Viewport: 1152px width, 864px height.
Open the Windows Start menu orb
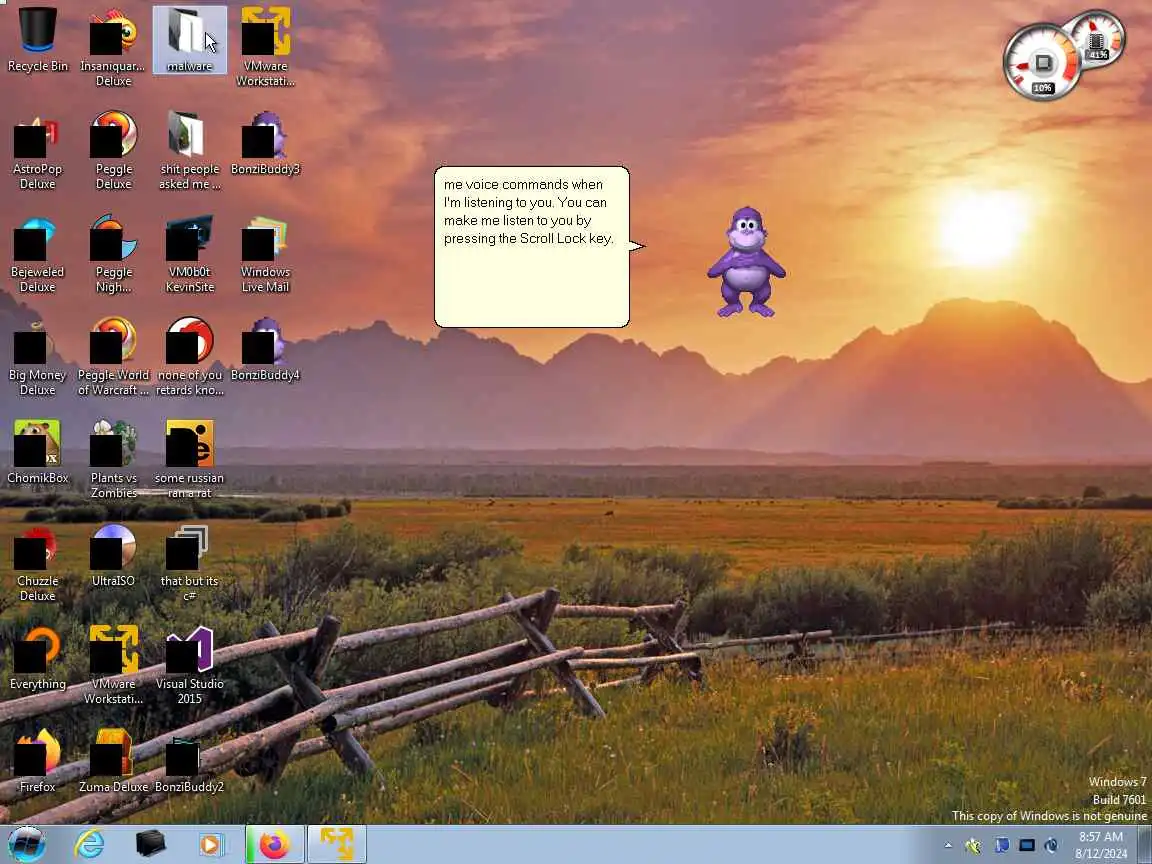pos(26,844)
